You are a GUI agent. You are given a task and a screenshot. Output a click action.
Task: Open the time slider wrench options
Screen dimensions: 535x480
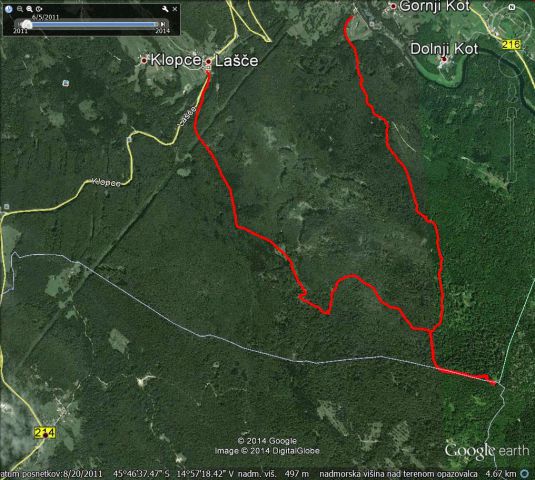[165, 9]
